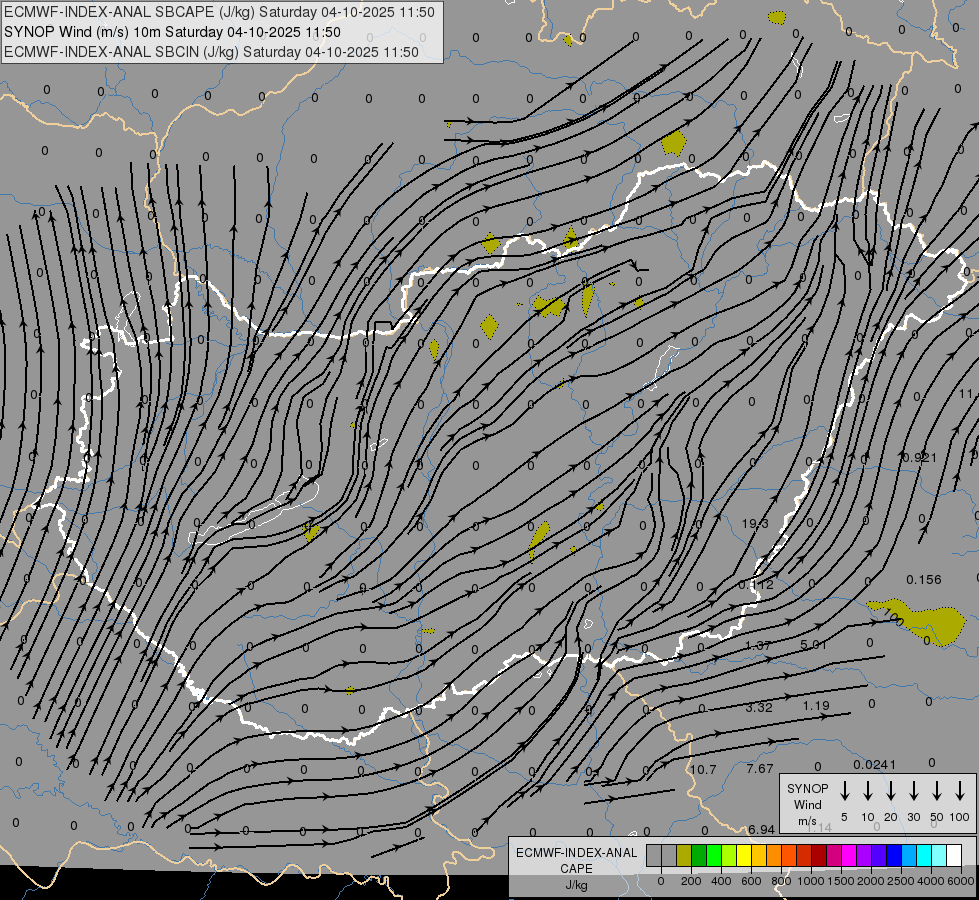This screenshot has width=979, height=900.
Task: Select the bright magenta legend swatch
Action: [849, 855]
